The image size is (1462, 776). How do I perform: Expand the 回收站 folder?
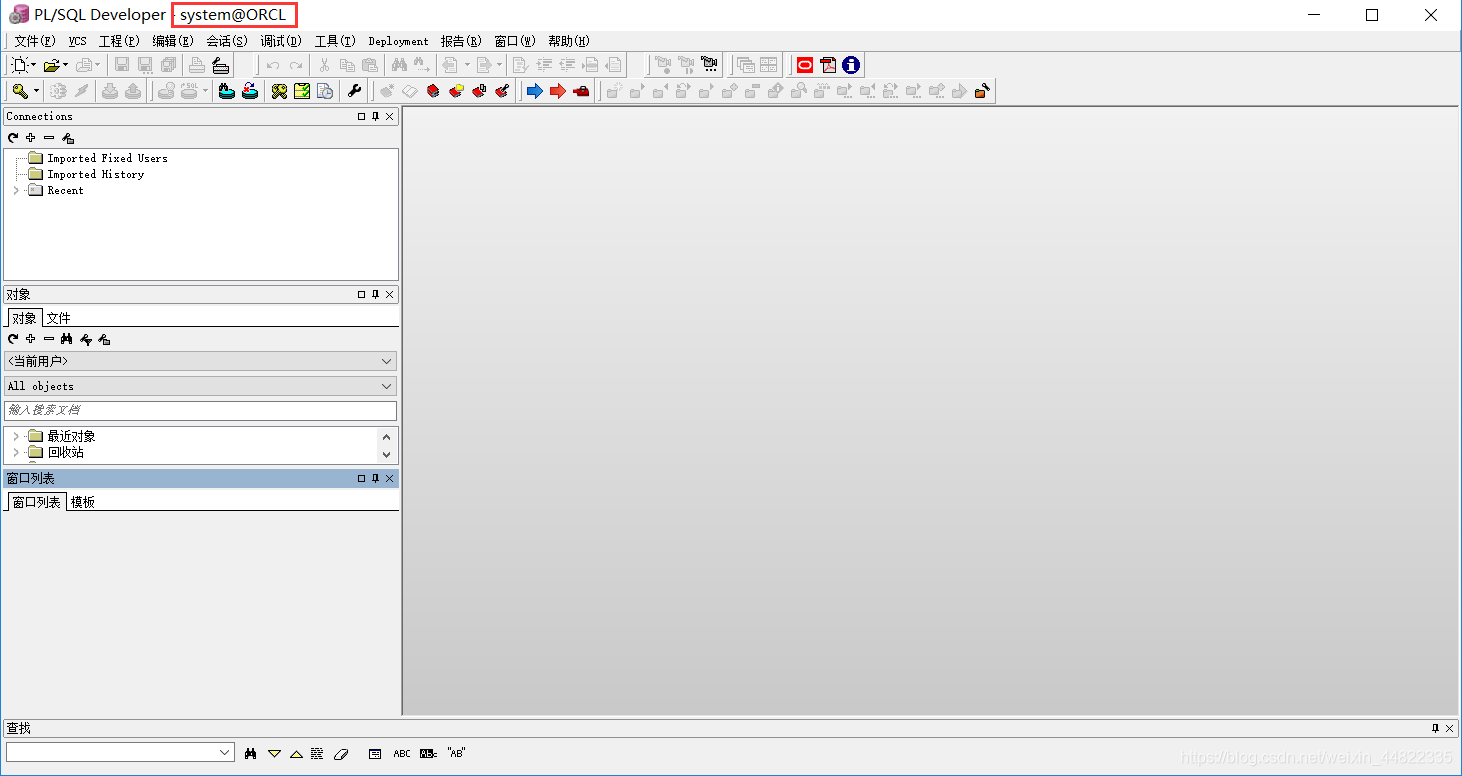pos(16,452)
